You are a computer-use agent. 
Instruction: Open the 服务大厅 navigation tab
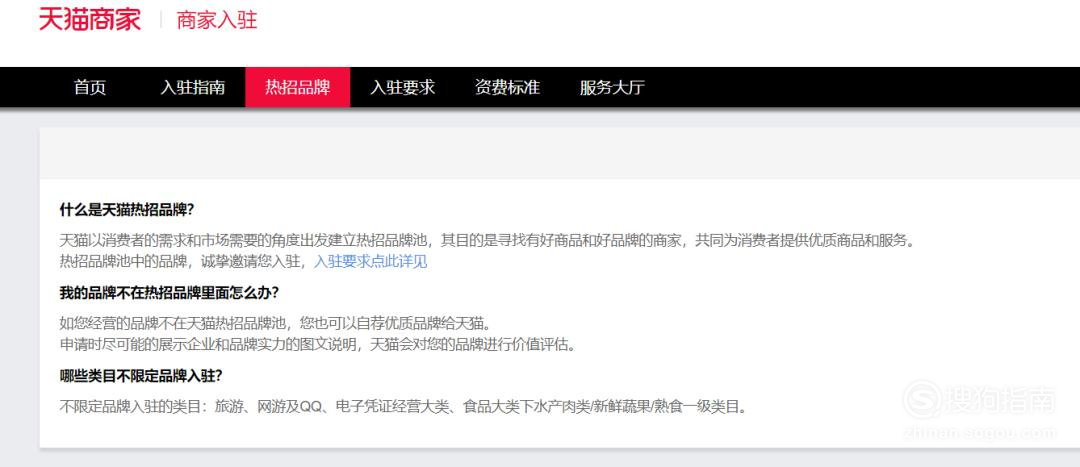pyautogui.click(x=612, y=87)
